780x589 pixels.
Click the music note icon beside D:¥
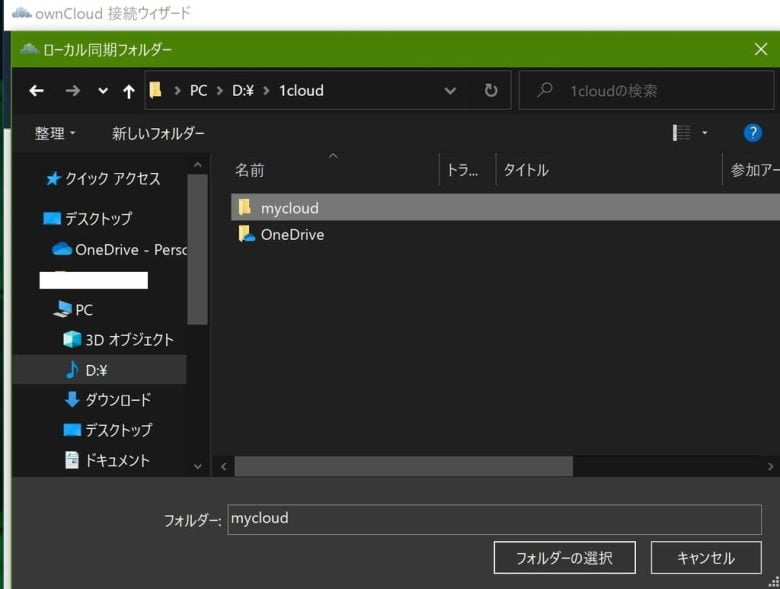(x=72, y=370)
